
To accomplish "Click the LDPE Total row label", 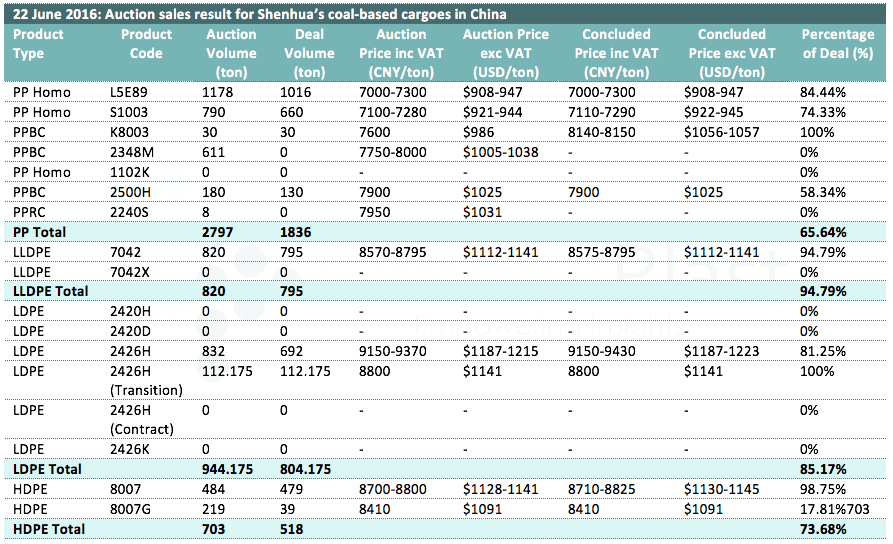I will pyautogui.click(x=46, y=468).
